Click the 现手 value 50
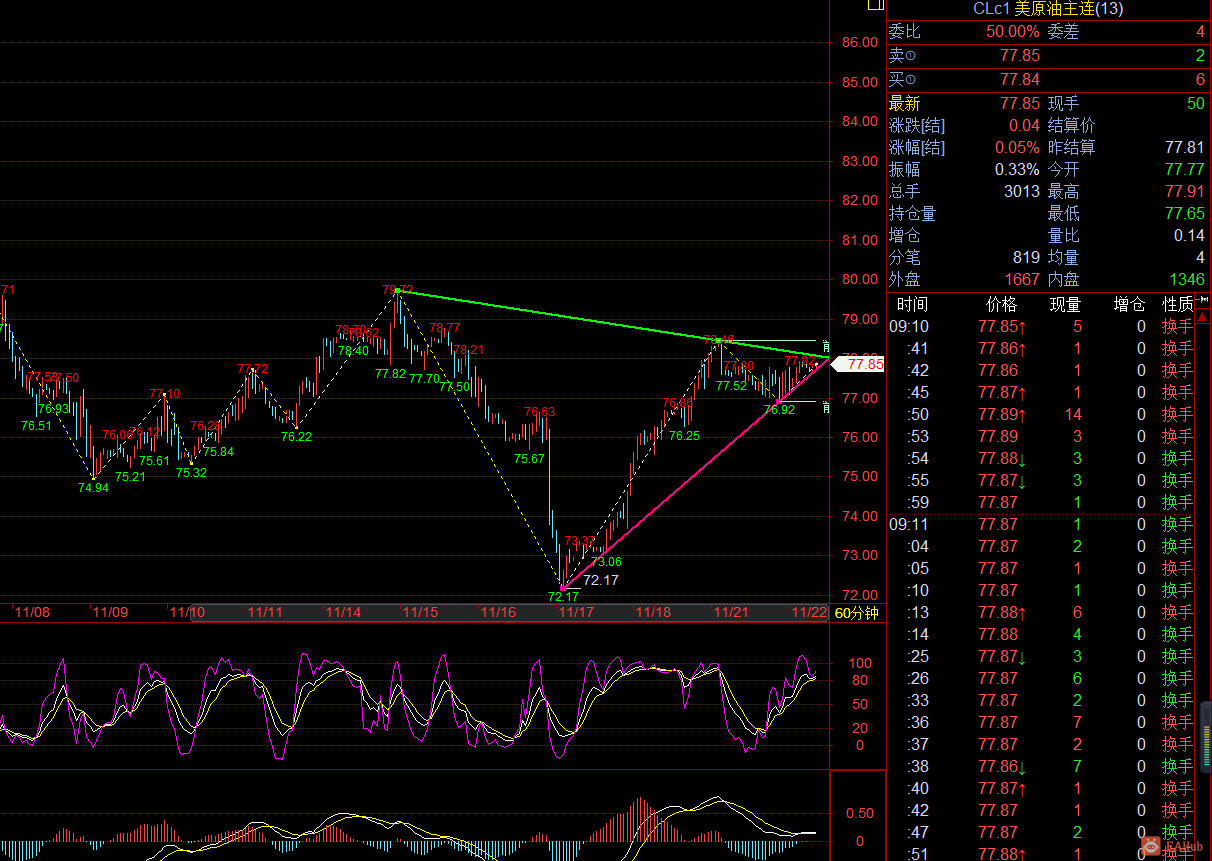The image size is (1212, 861). pyautogui.click(x=1196, y=104)
